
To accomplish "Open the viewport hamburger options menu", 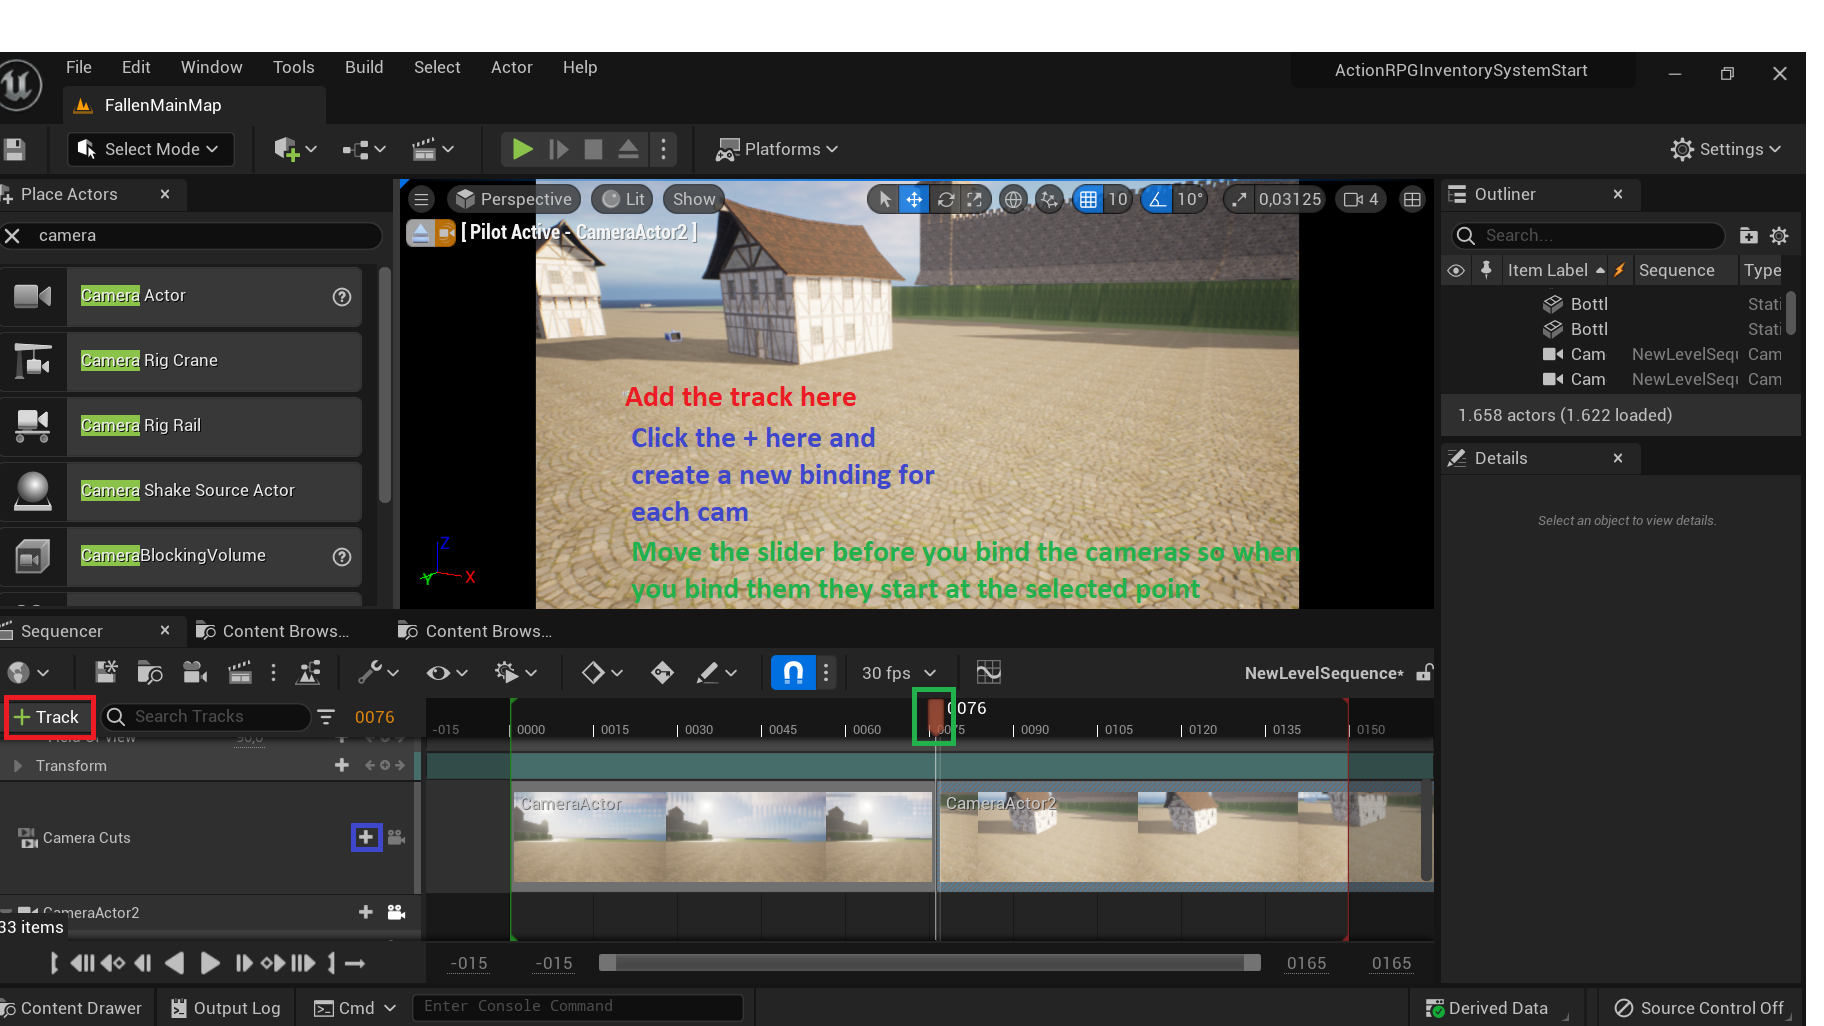I will (422, 199).
